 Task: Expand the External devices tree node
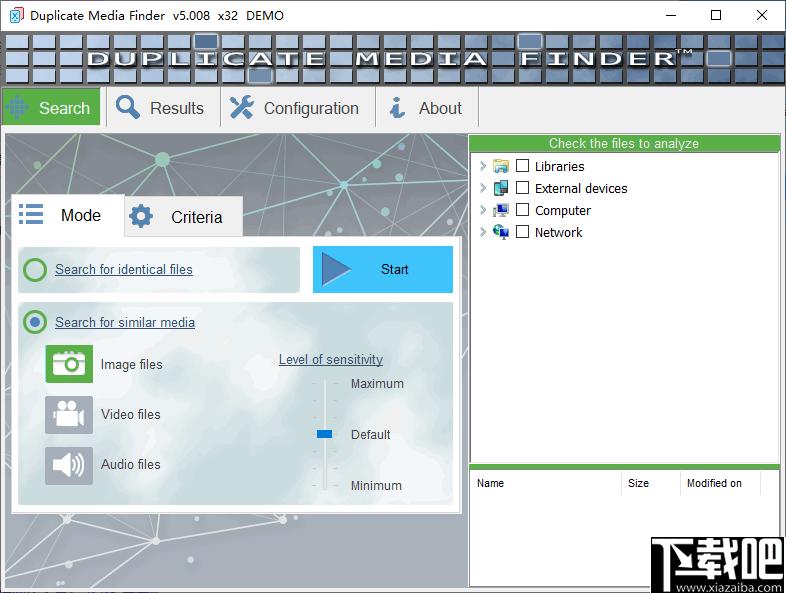click(483, 188)
